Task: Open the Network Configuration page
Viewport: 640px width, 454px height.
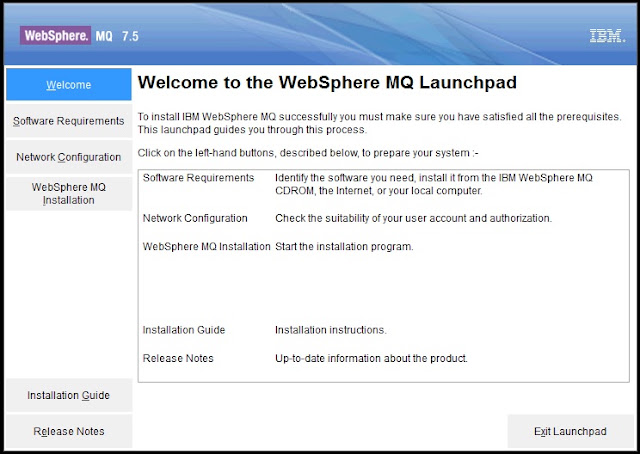Action: [69, 157]
